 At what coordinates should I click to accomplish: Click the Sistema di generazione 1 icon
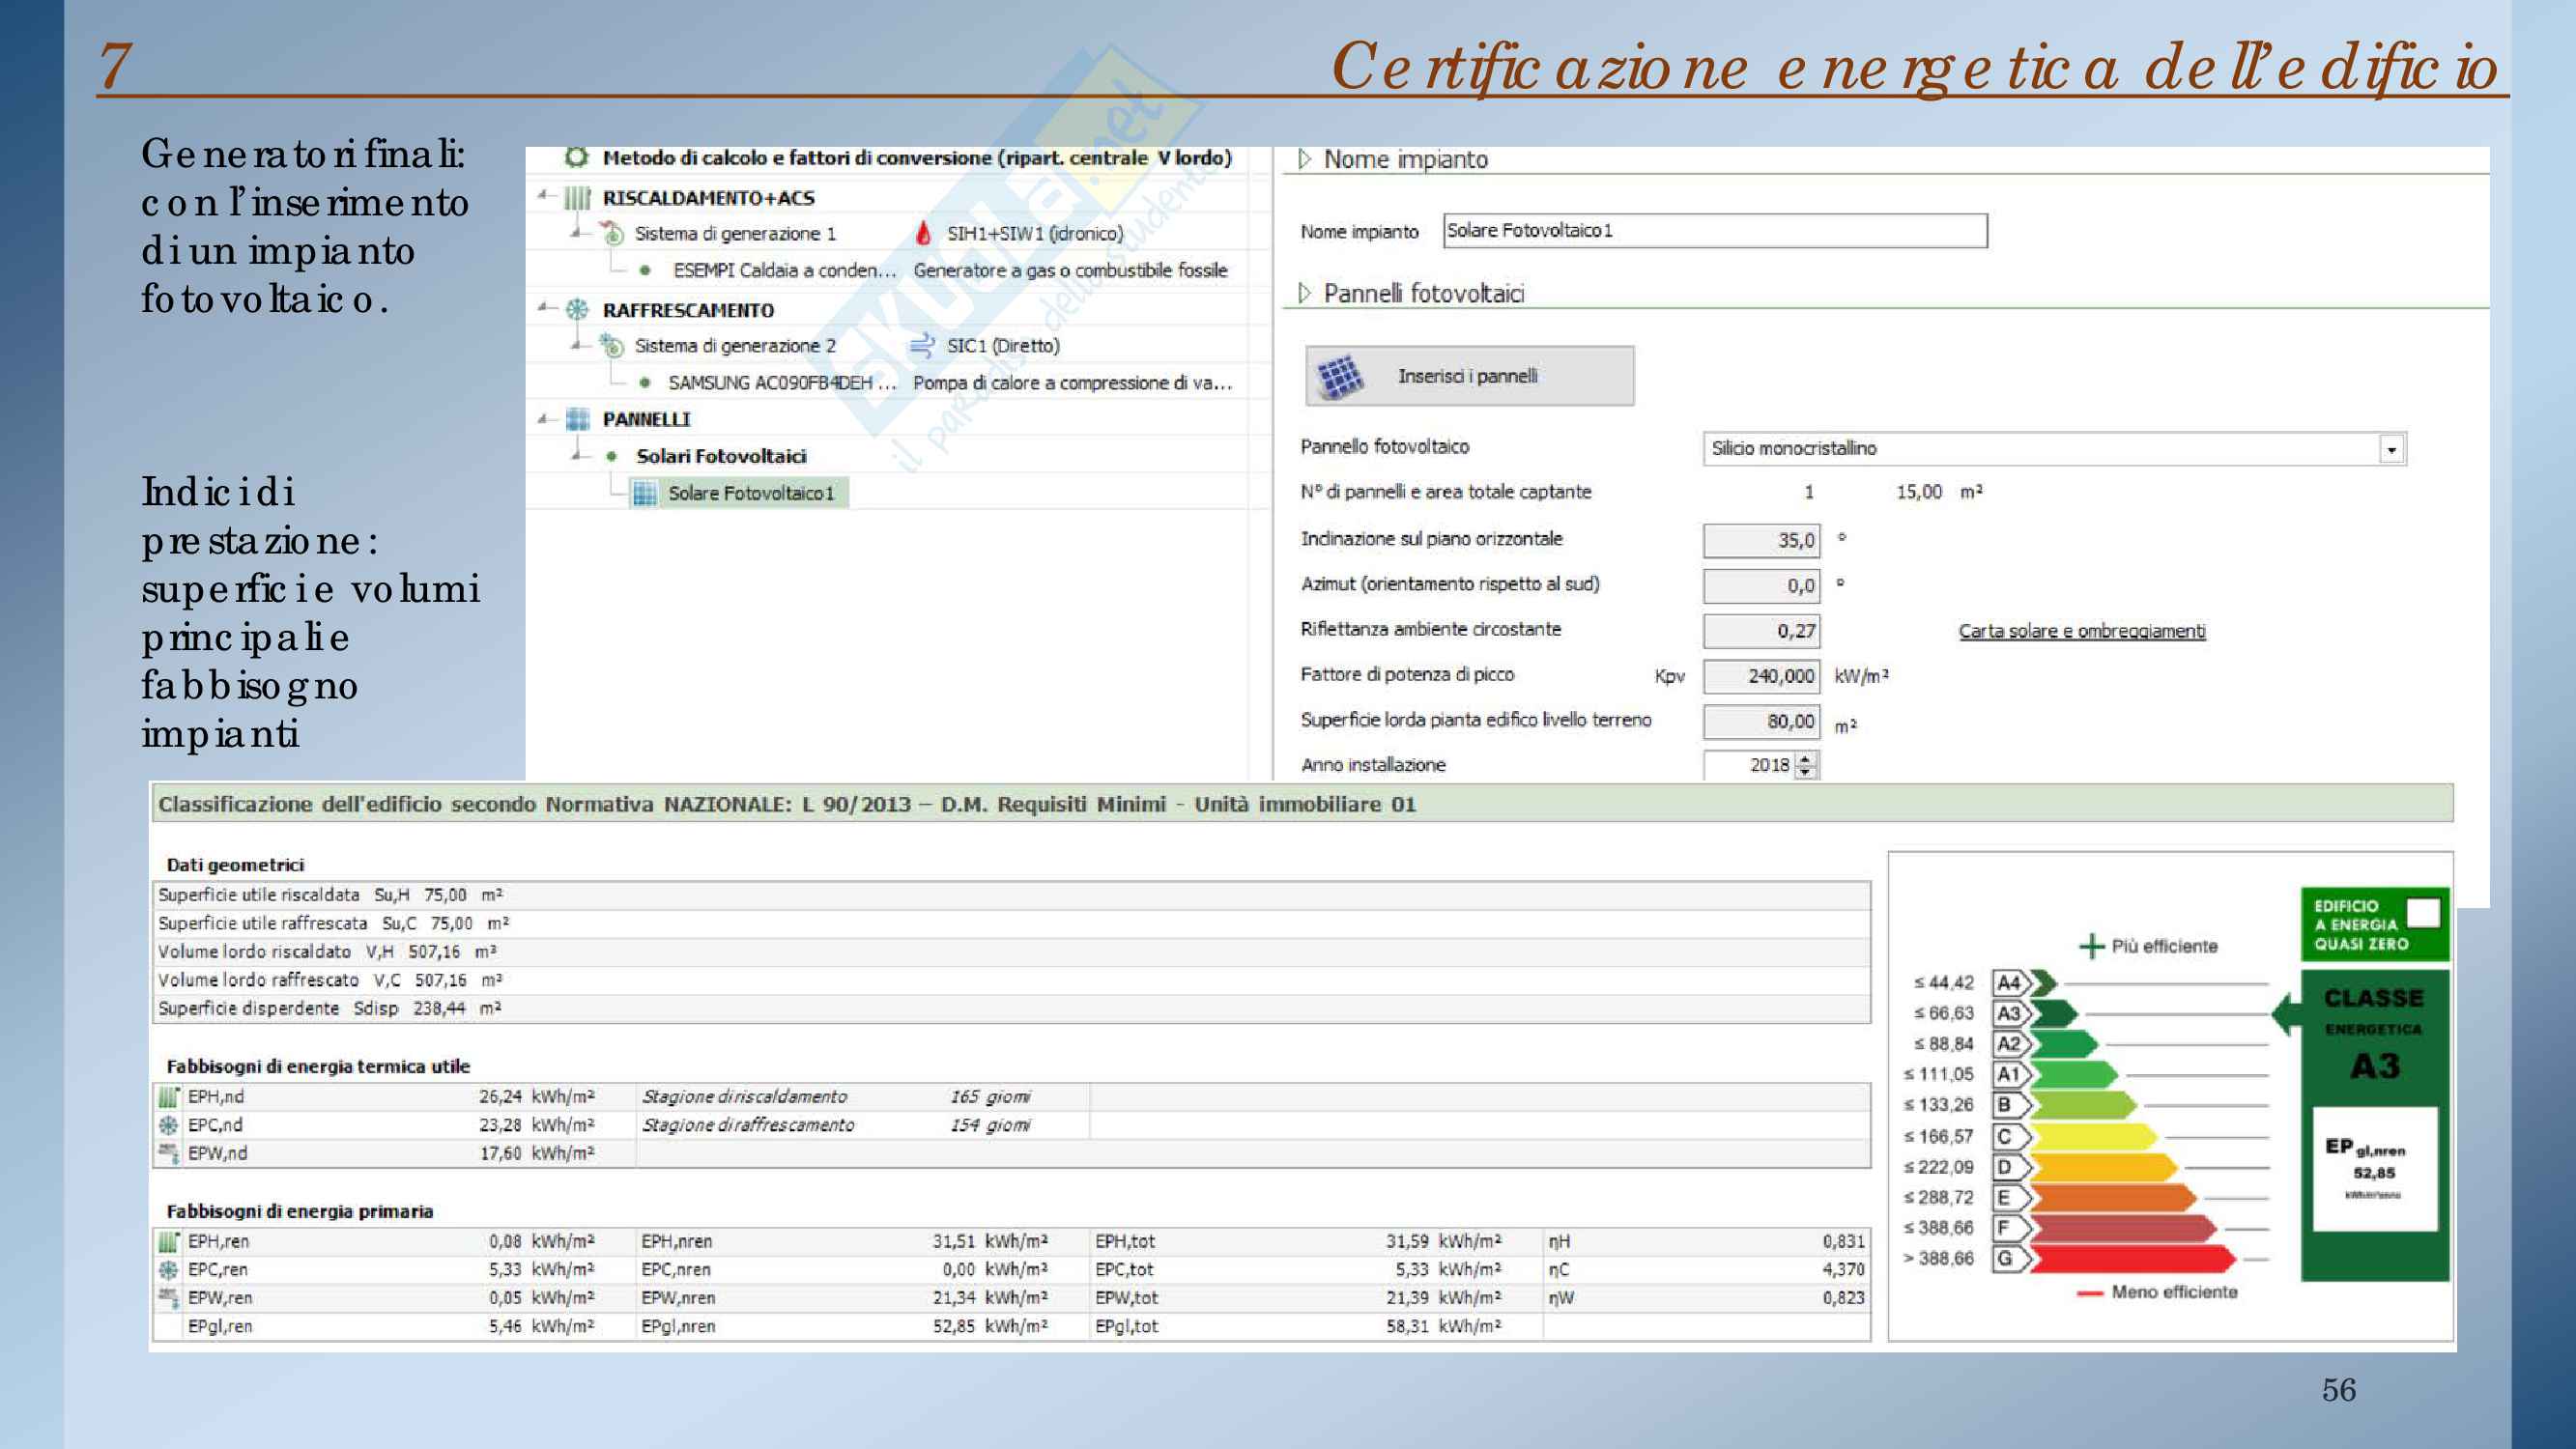pos(612,234)
